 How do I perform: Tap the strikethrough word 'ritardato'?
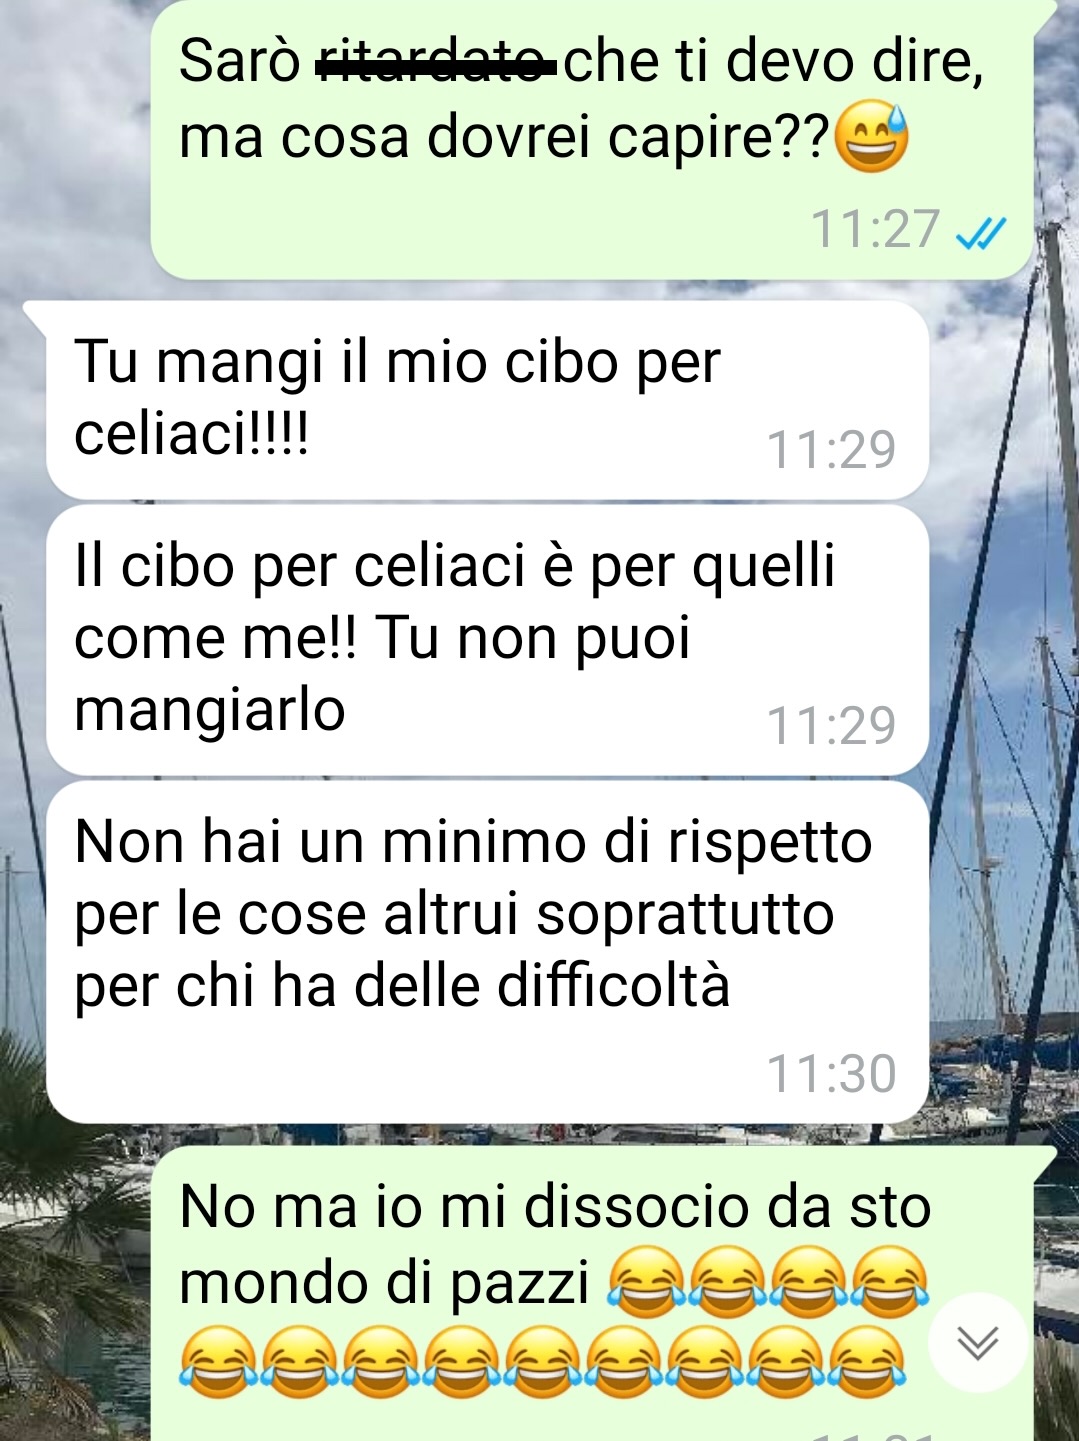coord(435,62)
